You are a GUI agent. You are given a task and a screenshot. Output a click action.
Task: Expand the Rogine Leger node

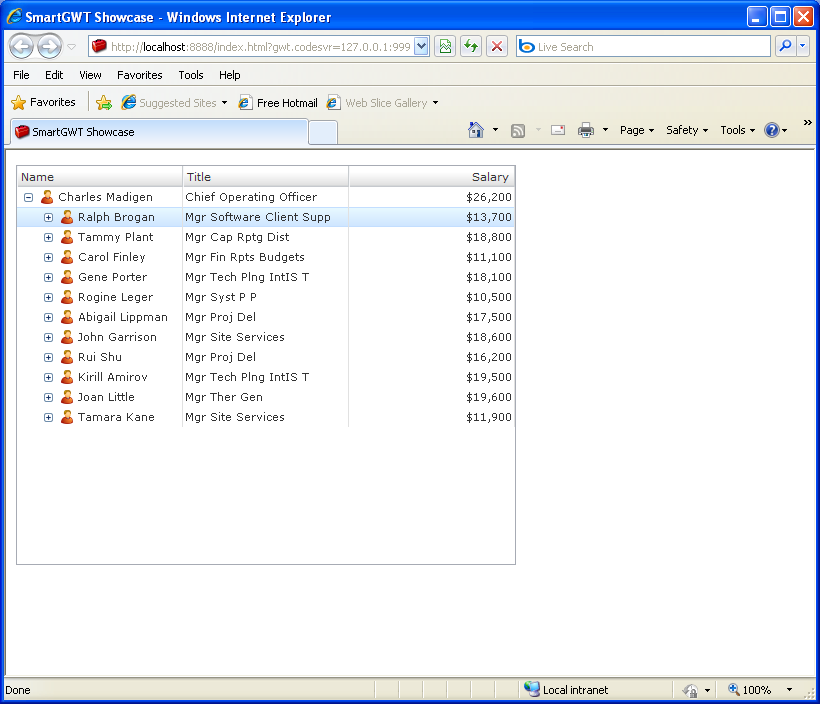point(49,297)
